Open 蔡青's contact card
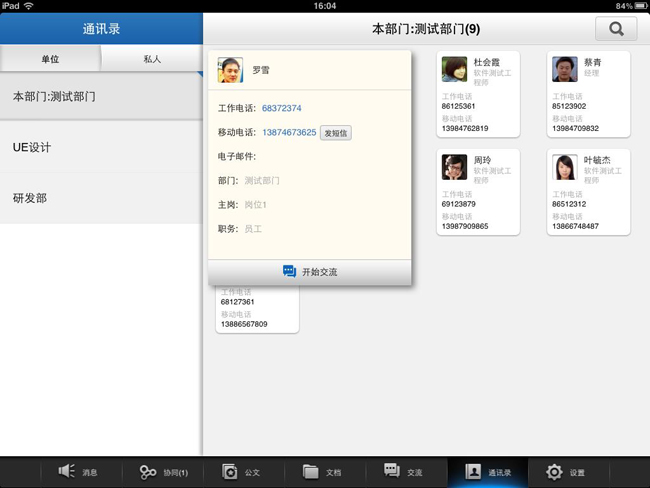This screenshot has width=650, height=488. click(589, 95)
